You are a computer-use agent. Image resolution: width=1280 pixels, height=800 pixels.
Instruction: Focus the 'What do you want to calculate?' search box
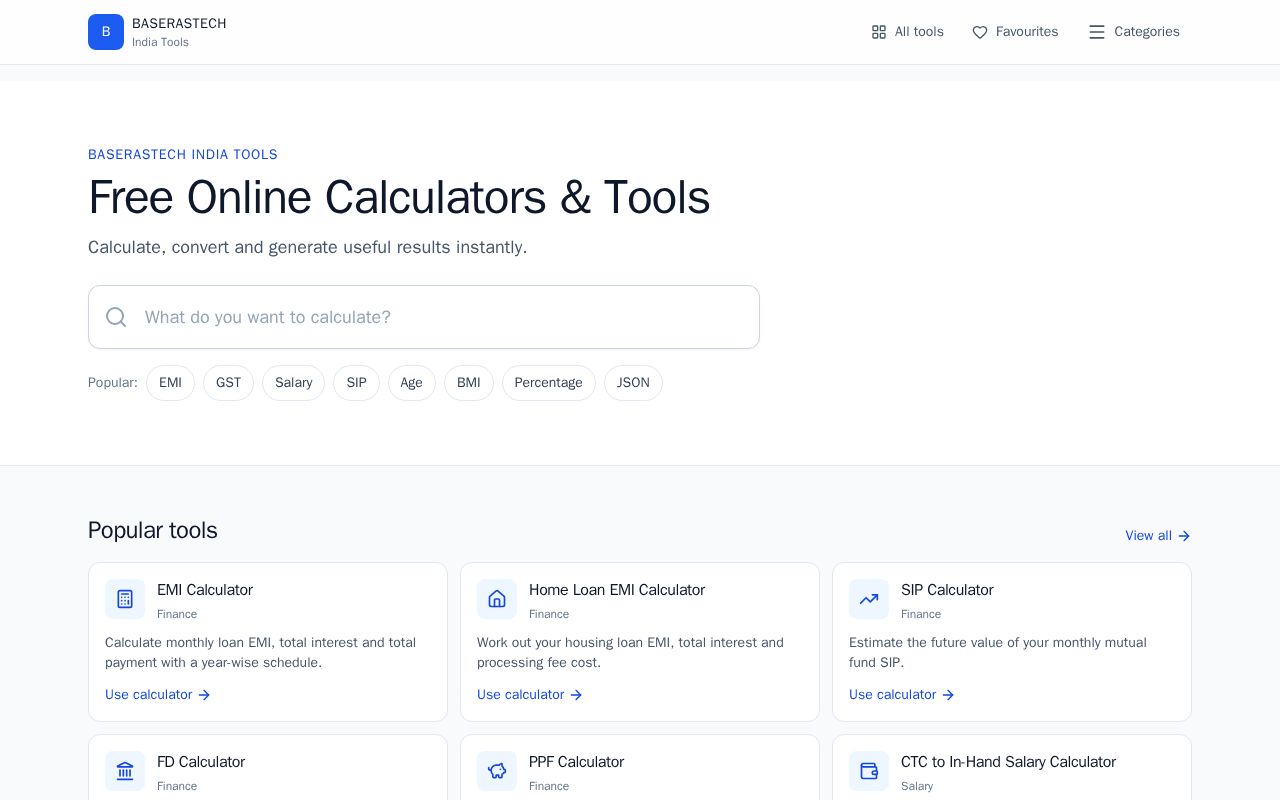click(x=424, y=317)
